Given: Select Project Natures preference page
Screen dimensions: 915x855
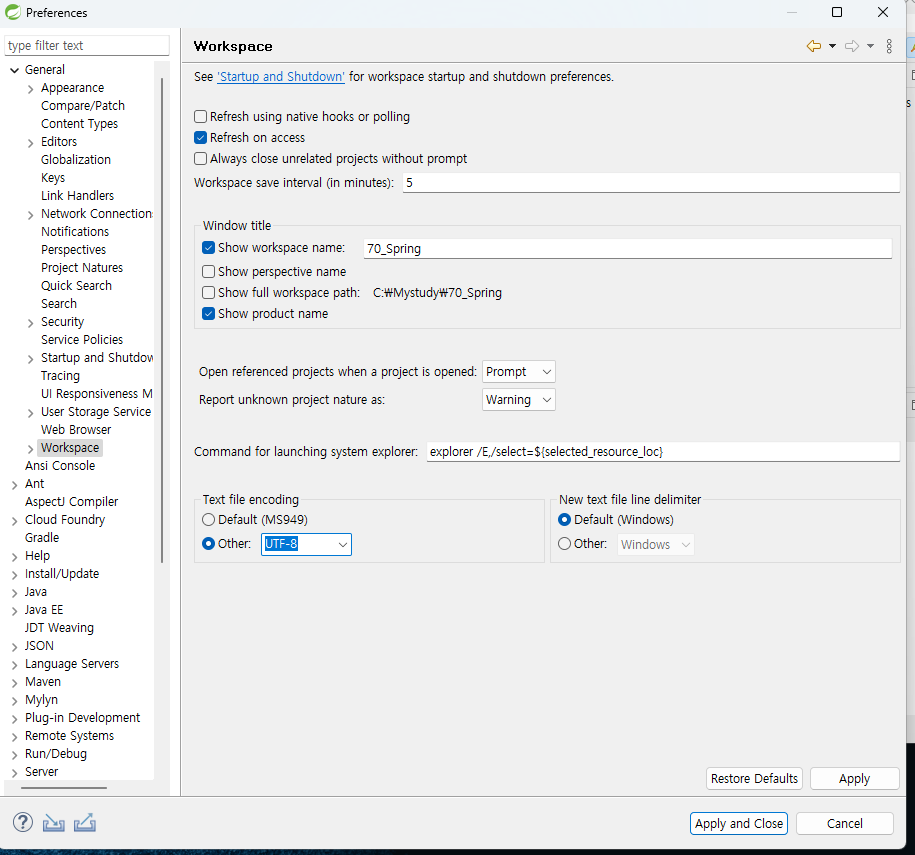Looking at the screenshot, I should tap(82, 268).
